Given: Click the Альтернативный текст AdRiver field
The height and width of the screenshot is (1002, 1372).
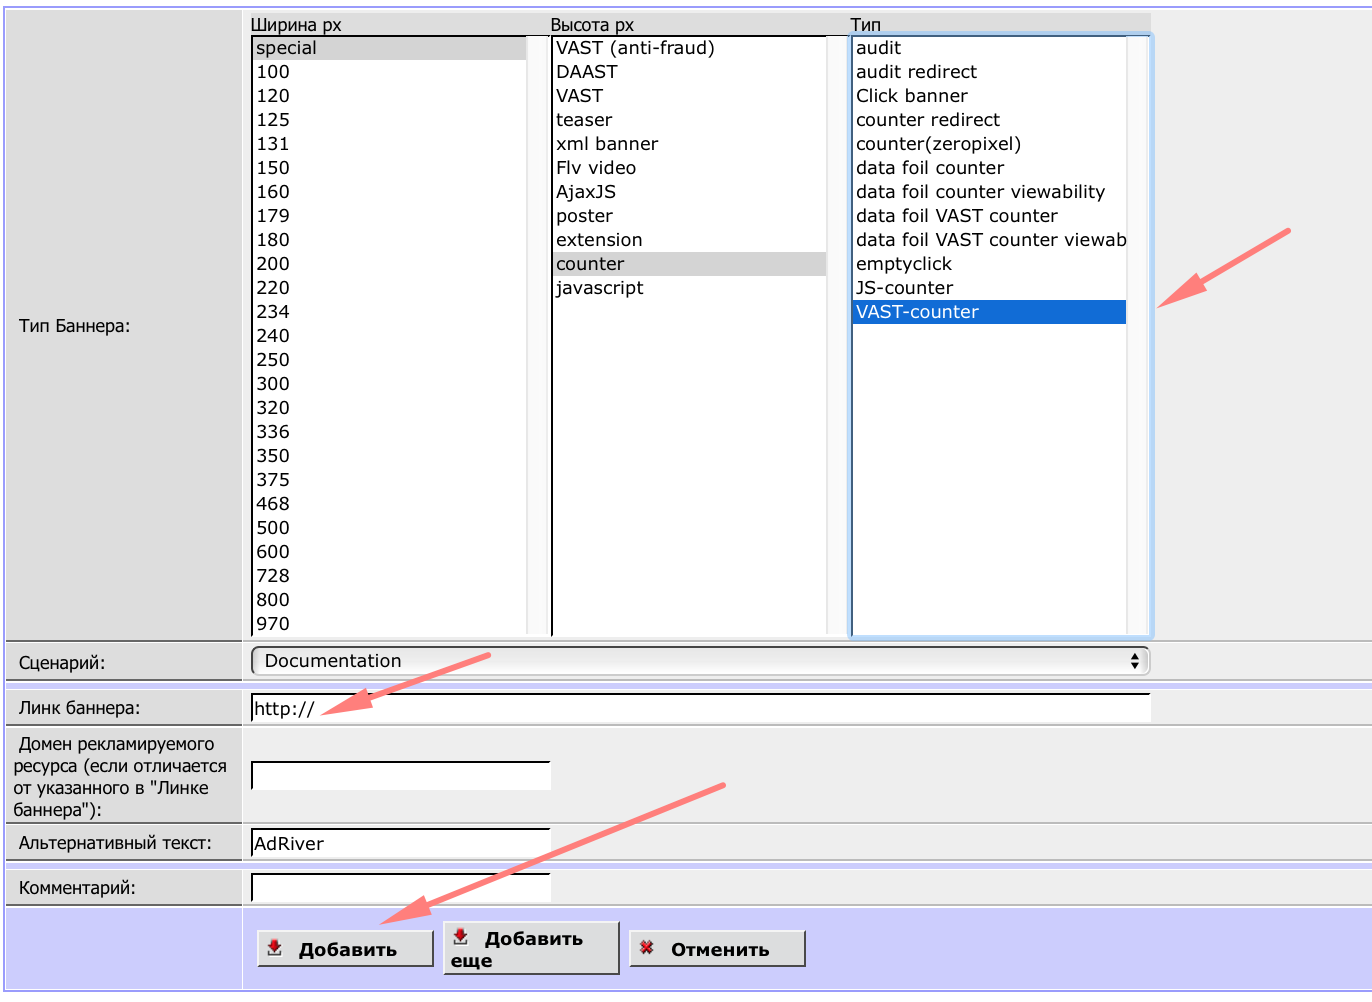Looking at the screenshot, I should click(400, 843).
